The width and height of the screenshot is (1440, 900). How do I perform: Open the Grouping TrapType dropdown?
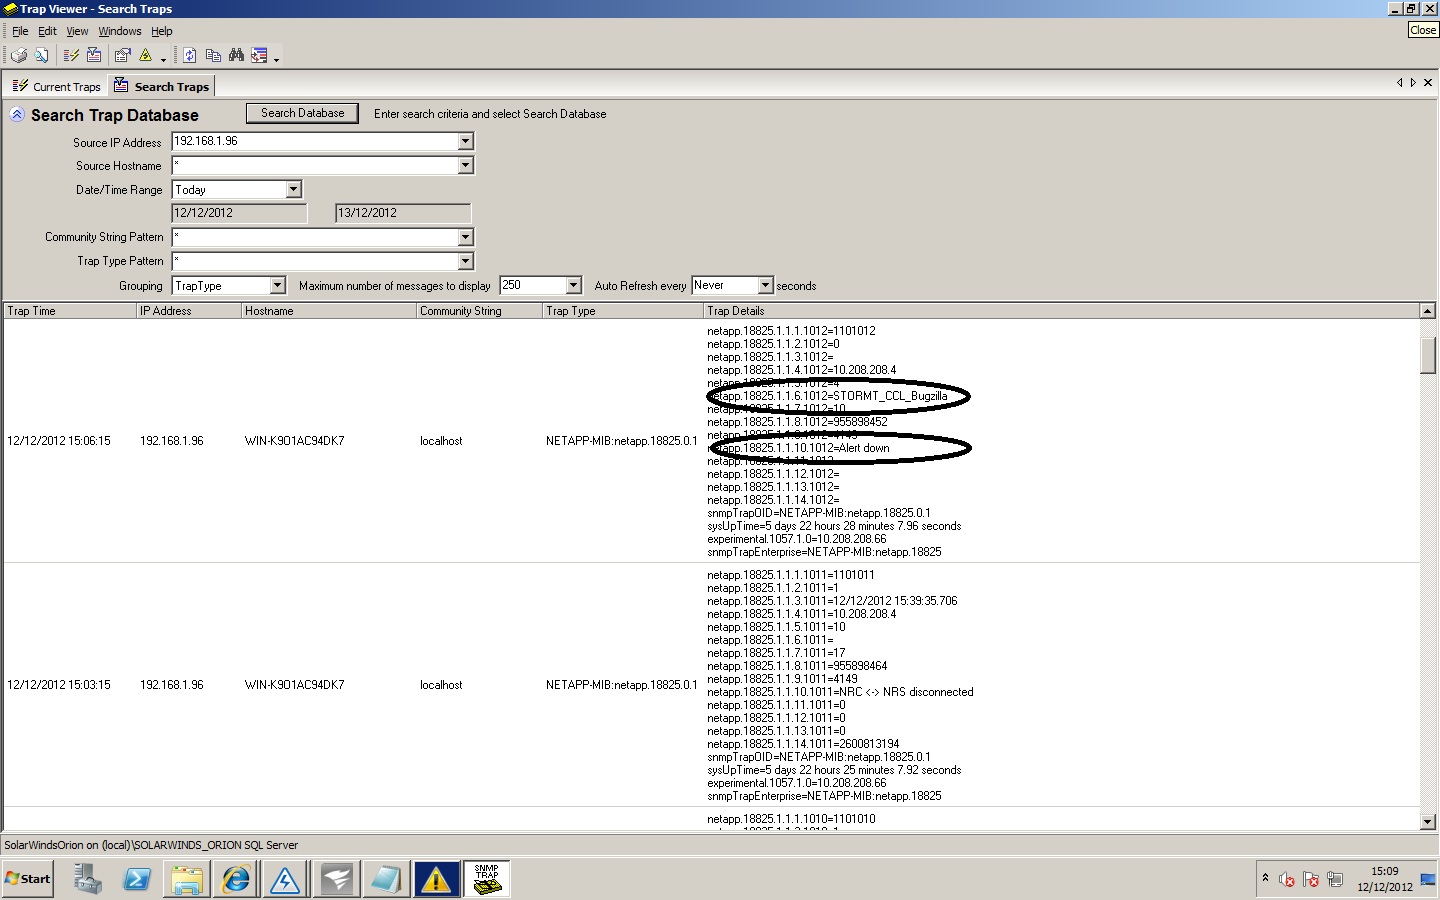[x=277, y=286]
